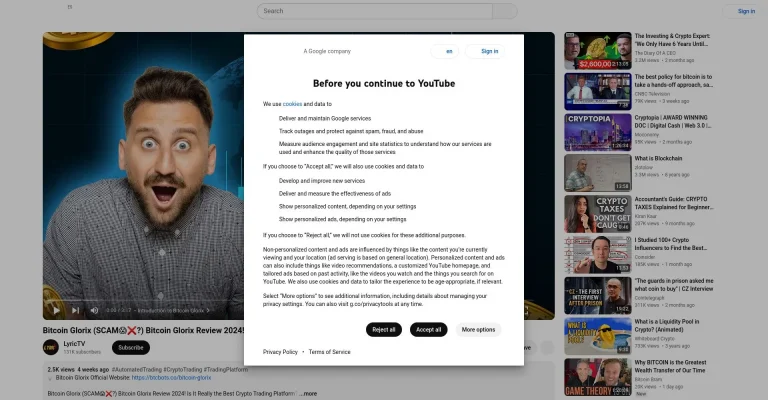The image size is (768, 400).
Task: Click the Reject all button
Action: (384, 329)
